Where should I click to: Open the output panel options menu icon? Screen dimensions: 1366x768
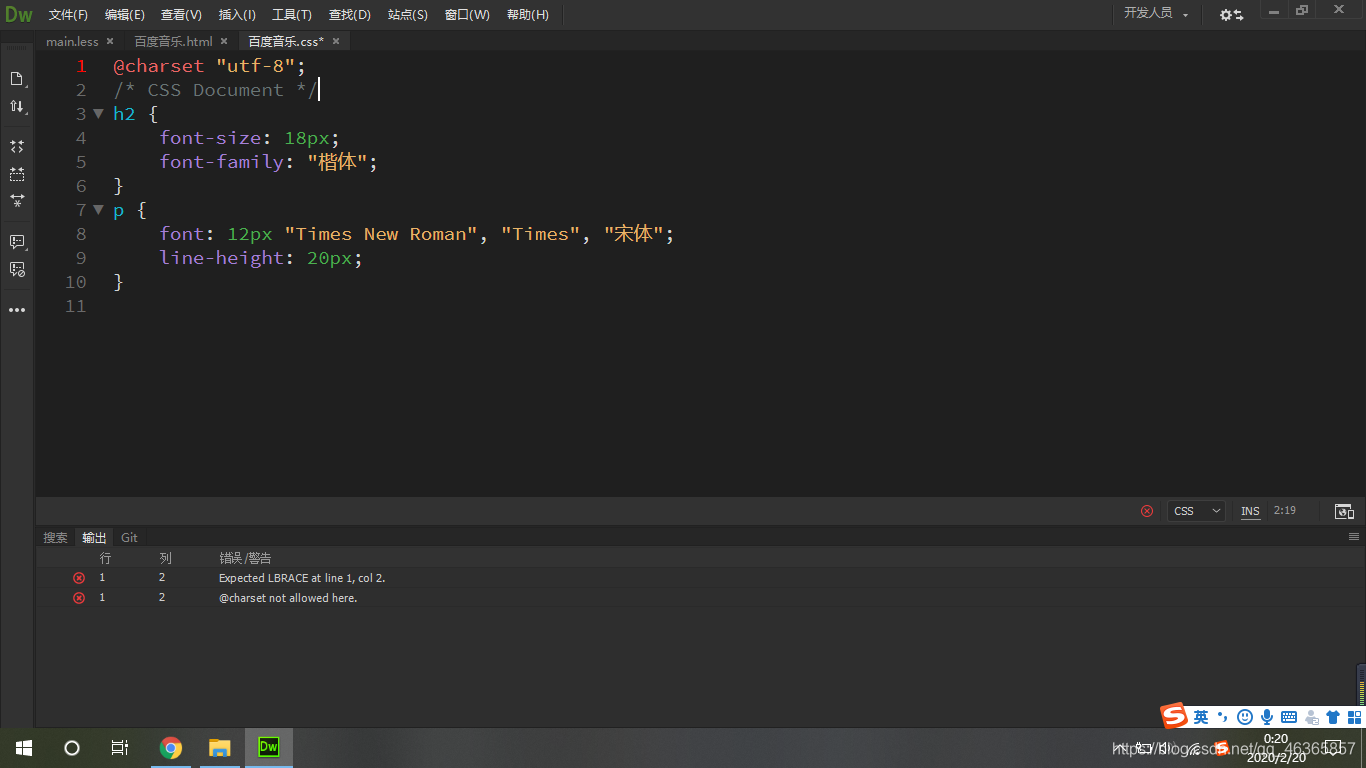coord(1354,537)
